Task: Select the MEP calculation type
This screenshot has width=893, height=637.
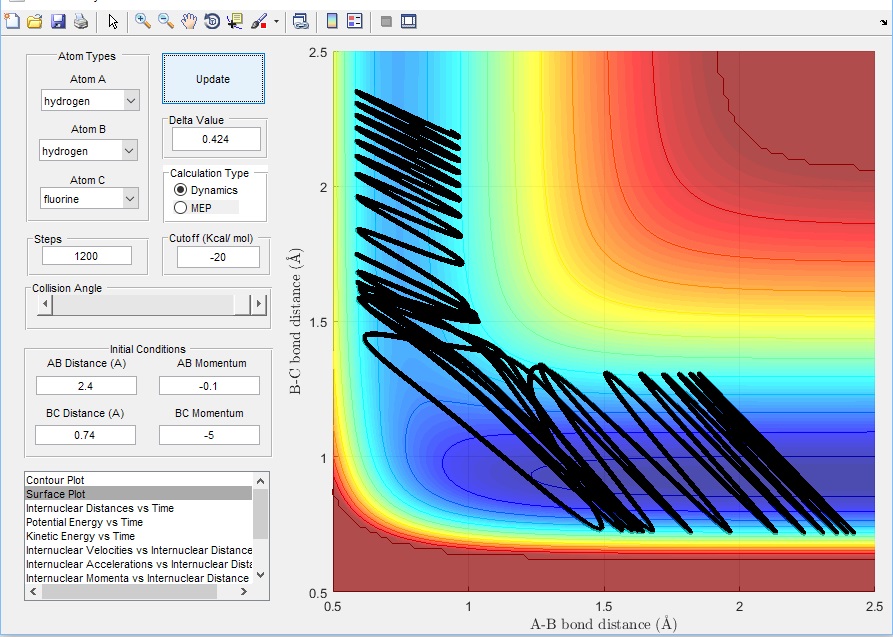Action: tap(181, 207)
